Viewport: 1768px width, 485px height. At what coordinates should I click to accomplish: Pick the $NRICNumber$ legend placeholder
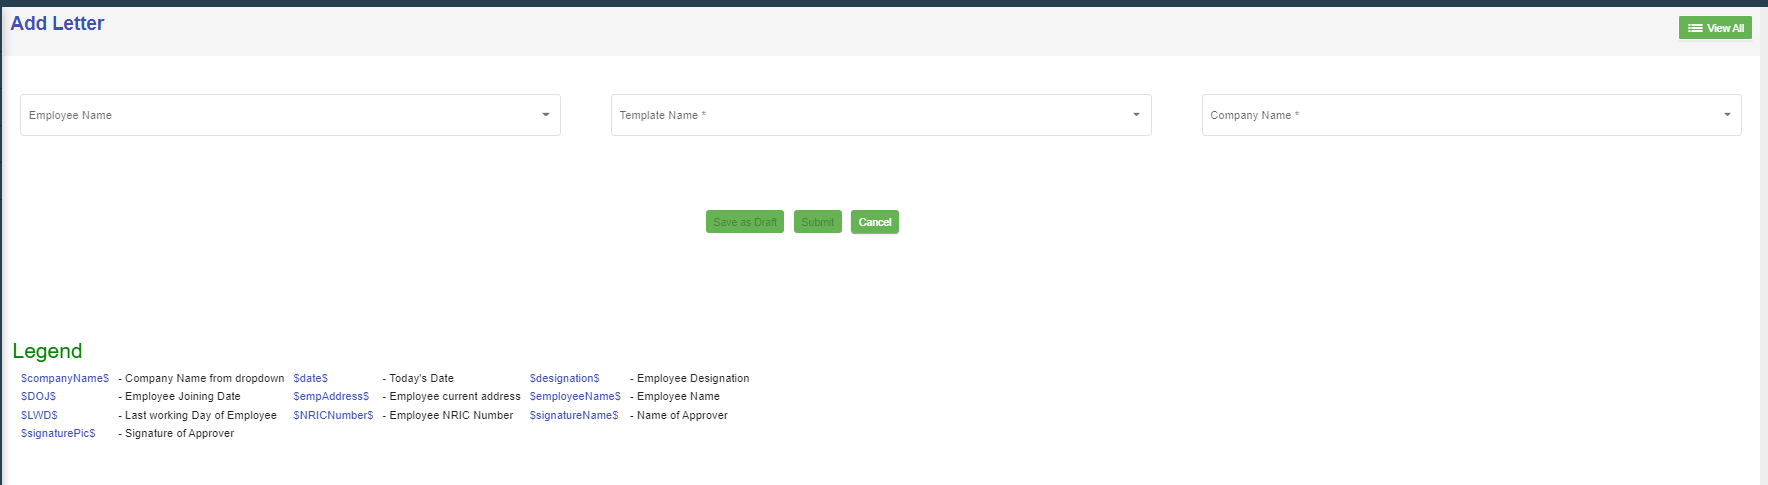point(333,415)
